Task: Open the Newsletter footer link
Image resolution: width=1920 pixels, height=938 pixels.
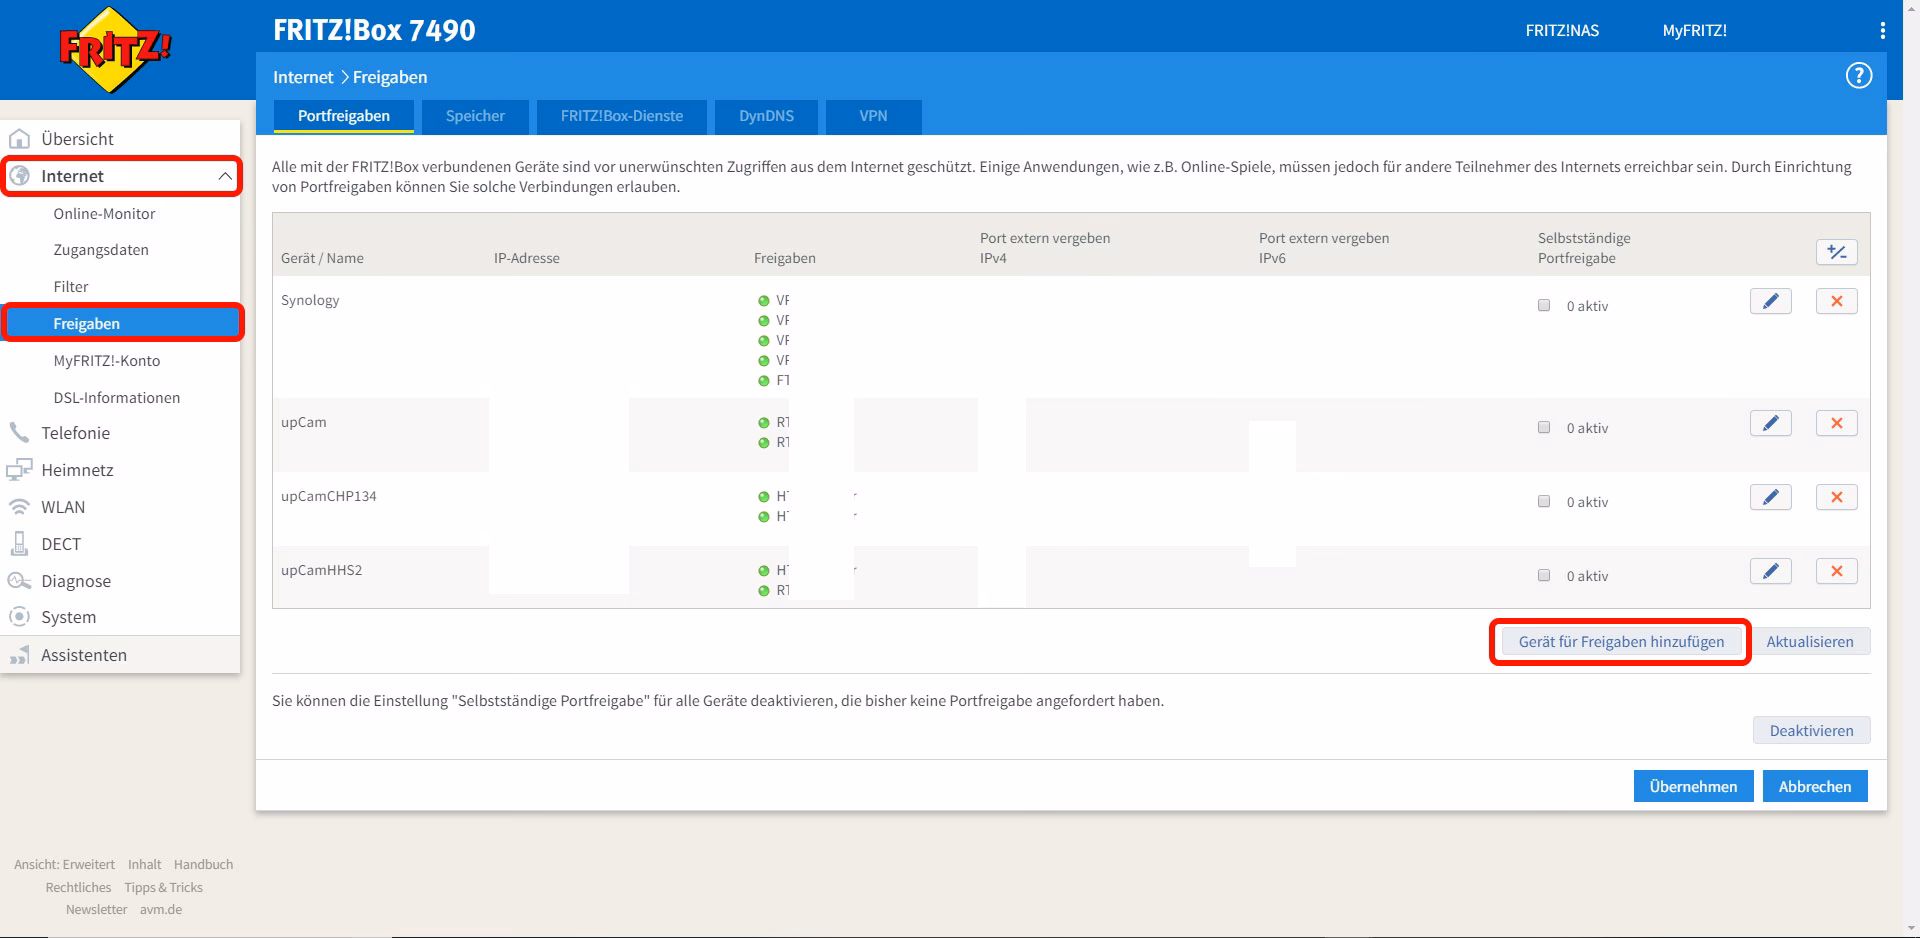Action: pyautogui.click(x=96, y=910)
